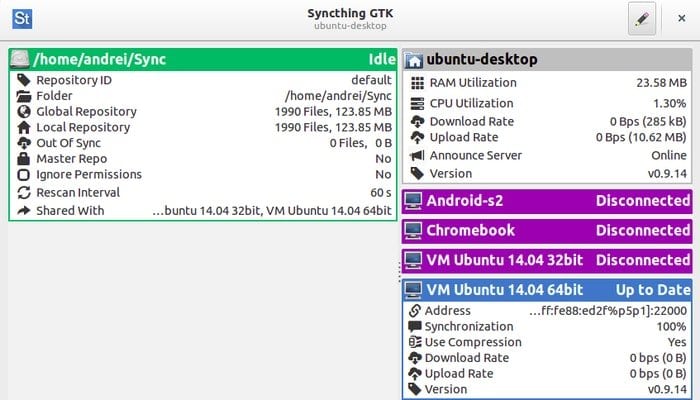The width and height of the screenshot is (700, 400).
Task: Select the address '...ff:fe88:ed2f%p5p1]:22000' text
Action: (x=608, y=311)
